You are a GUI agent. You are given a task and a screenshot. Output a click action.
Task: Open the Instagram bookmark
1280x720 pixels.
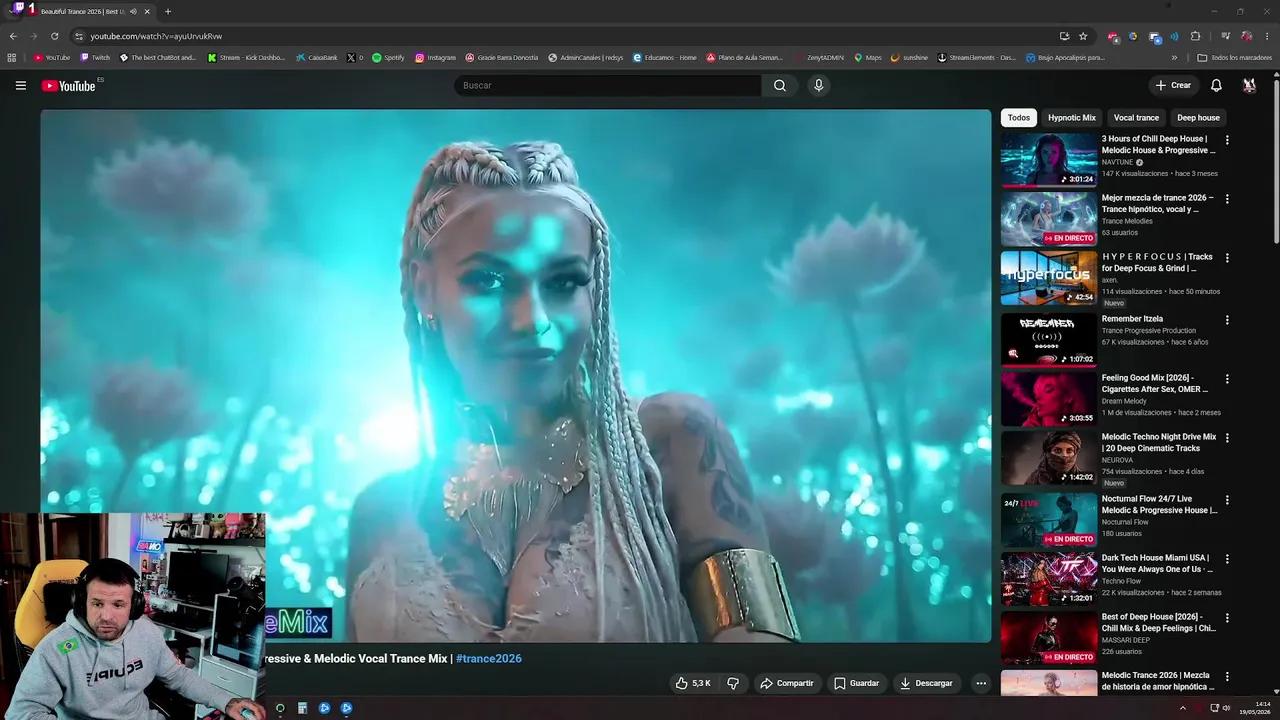435,58
